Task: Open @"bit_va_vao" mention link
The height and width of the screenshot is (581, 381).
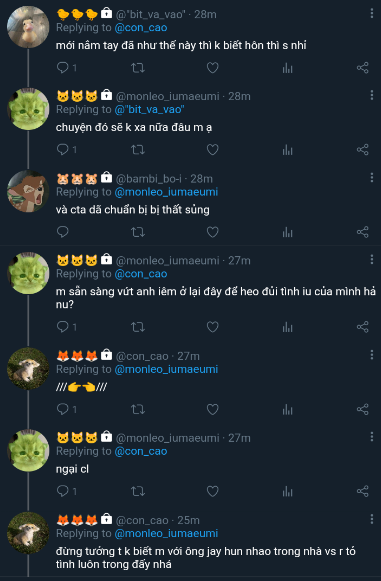Action: click(150, 110)
